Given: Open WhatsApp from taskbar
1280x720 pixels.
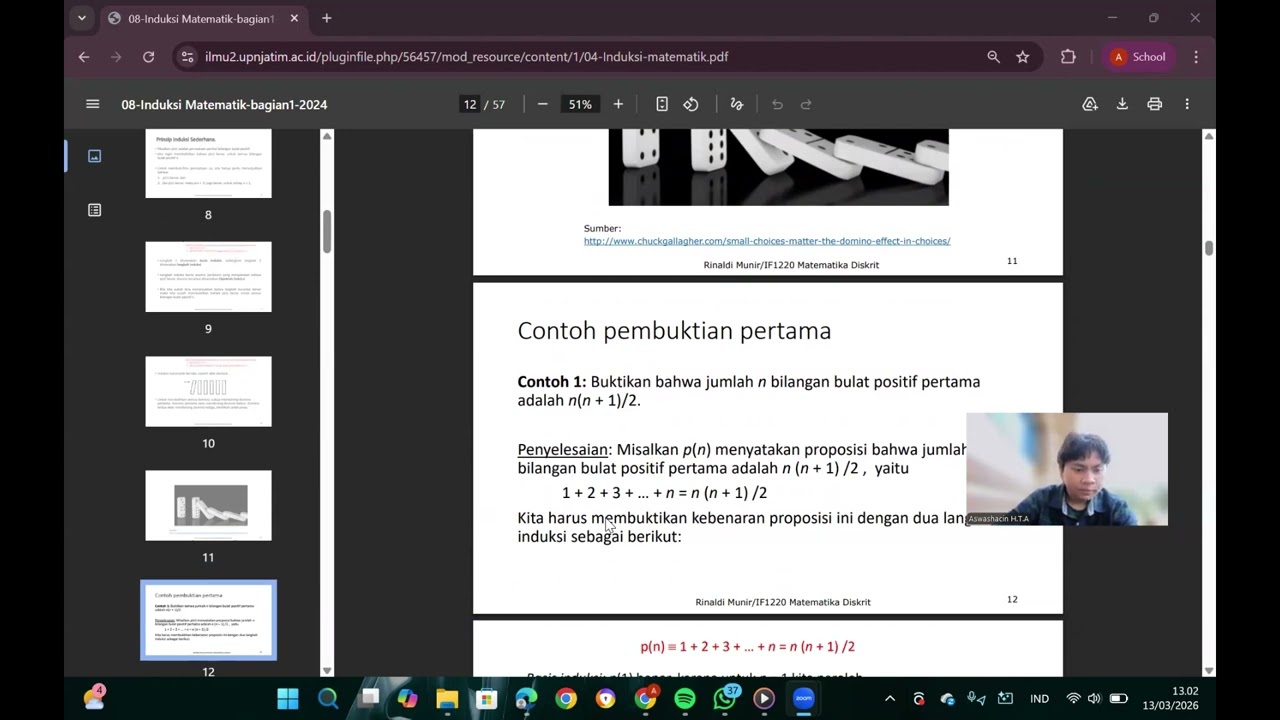Looking at the screenshot, I should [x=725, y=698].
